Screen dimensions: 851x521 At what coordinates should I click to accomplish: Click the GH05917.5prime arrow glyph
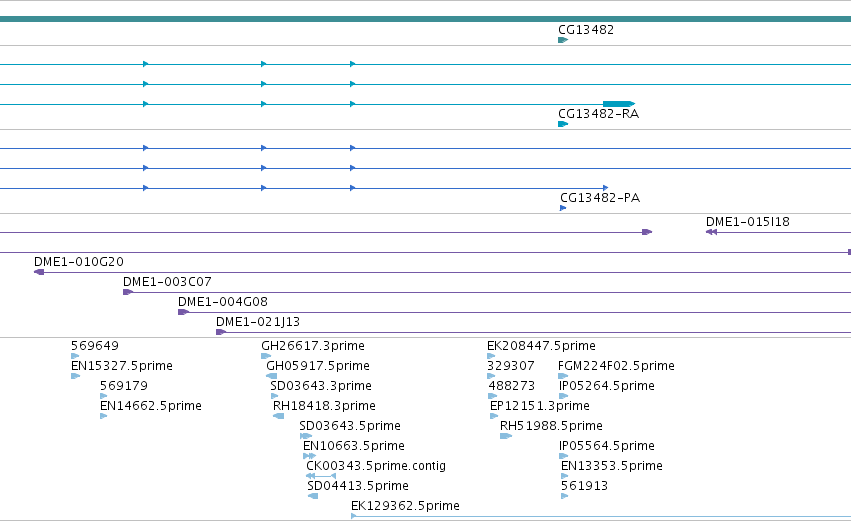pos(271,376)
